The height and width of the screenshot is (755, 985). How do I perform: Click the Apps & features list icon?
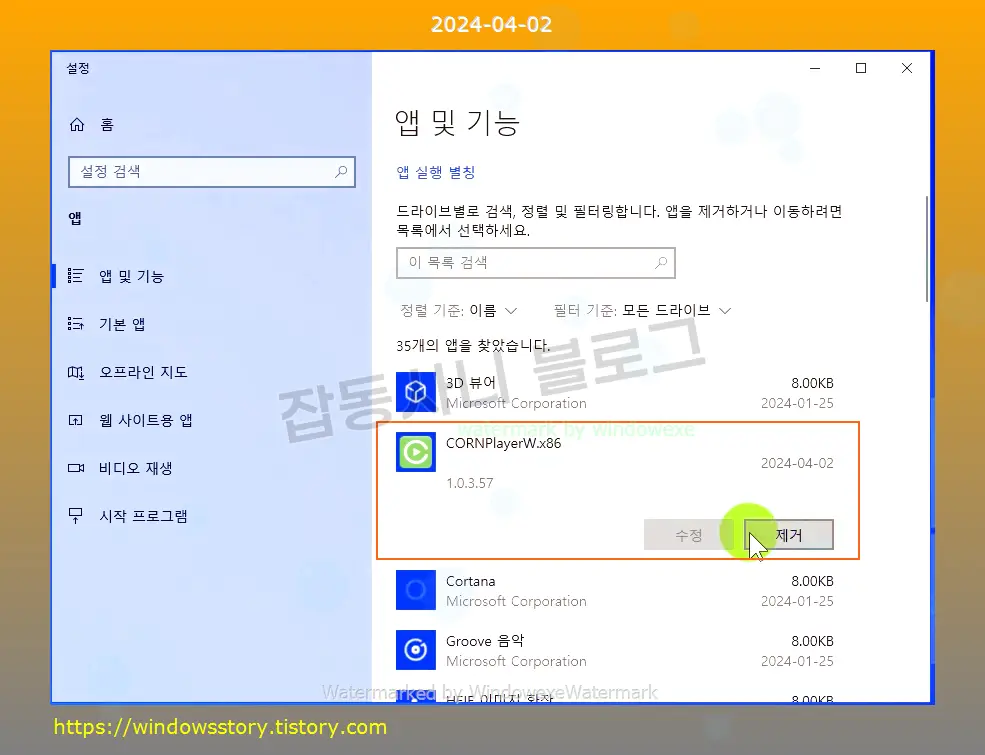(75, 276)
